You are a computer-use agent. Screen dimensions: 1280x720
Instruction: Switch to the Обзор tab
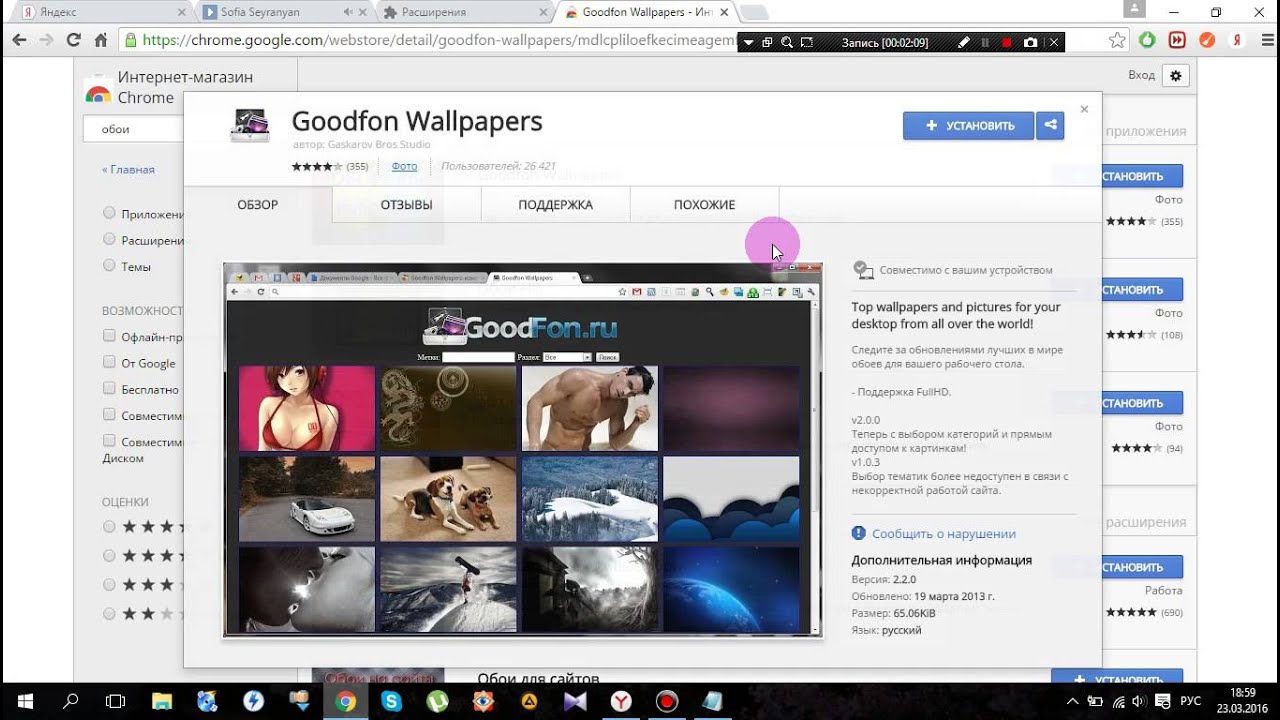click(x=258, y=204)
